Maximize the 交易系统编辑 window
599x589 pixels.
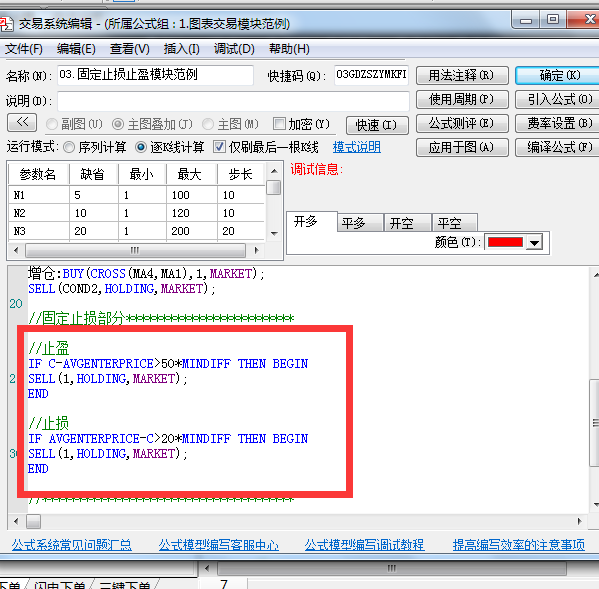553,20
